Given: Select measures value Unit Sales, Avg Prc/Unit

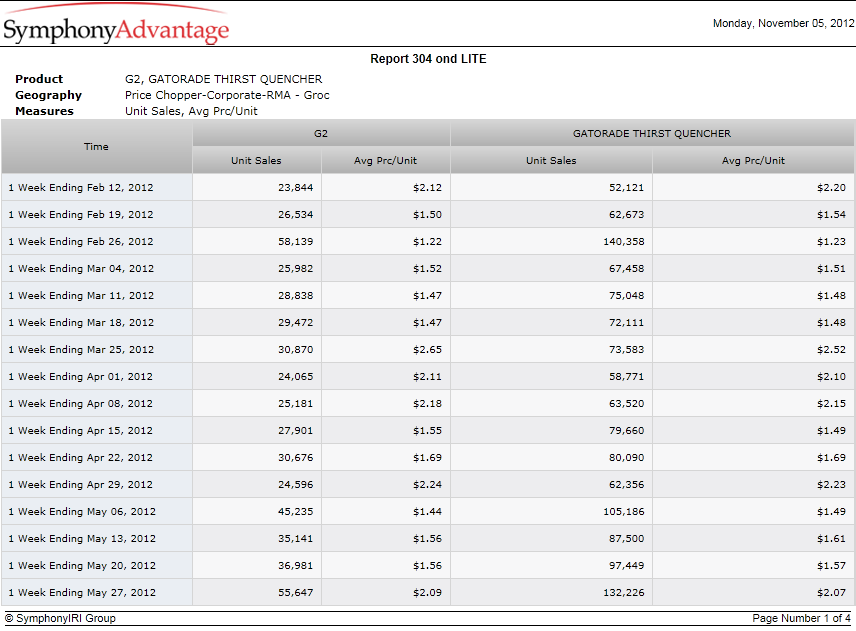Looking at the screenshot, I should coord(191,111).
